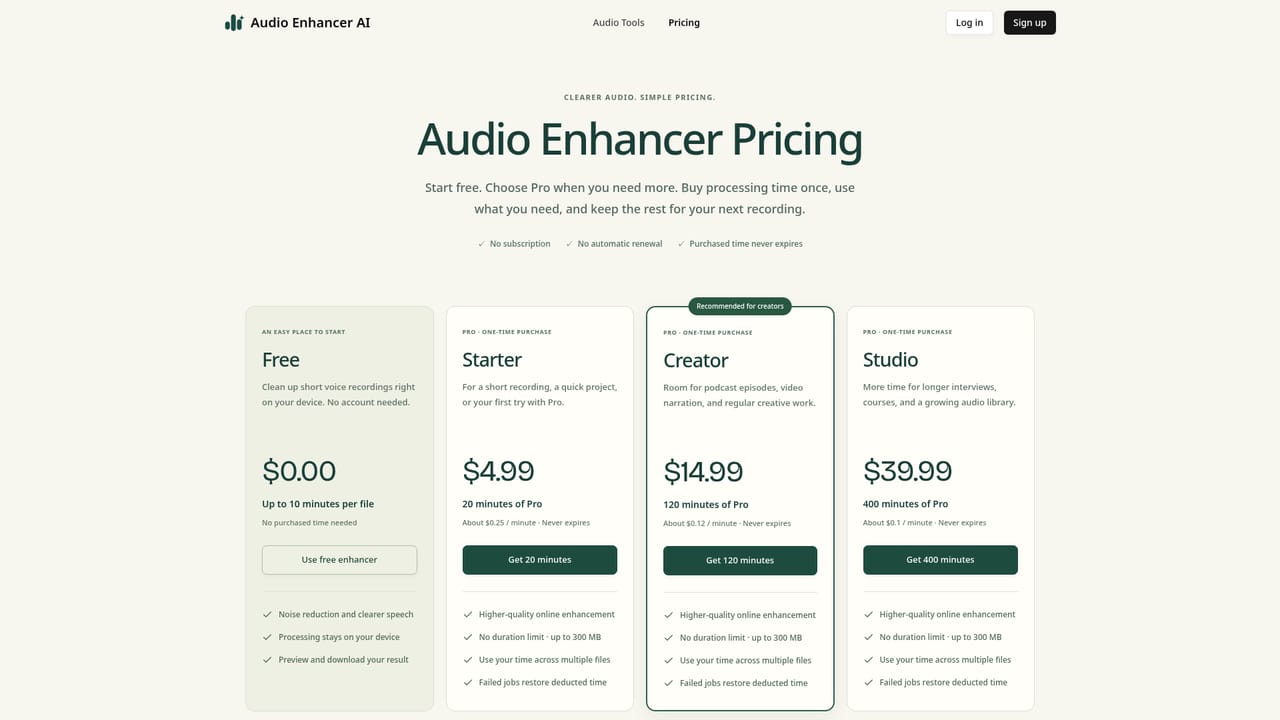Open the Audio Tools navigation item
The image size is (1280, 720).
(x=618, y=23)
